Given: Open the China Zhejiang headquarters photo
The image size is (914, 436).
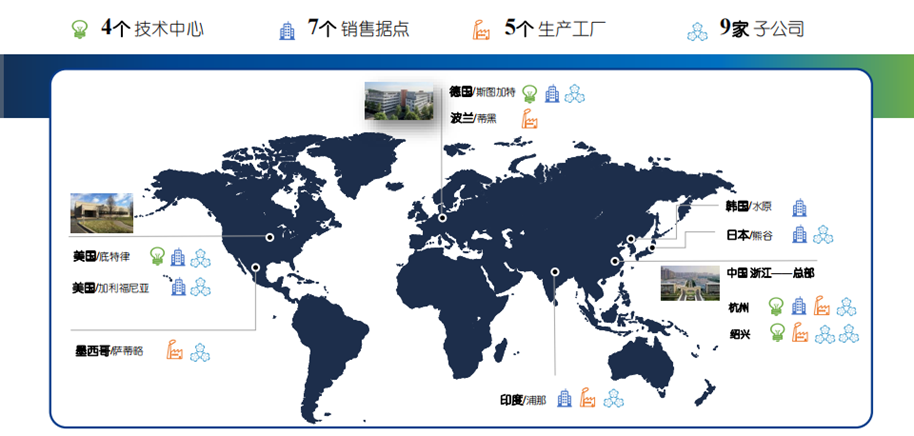Looking at the screenshot, I should click(x=689, y=282).
